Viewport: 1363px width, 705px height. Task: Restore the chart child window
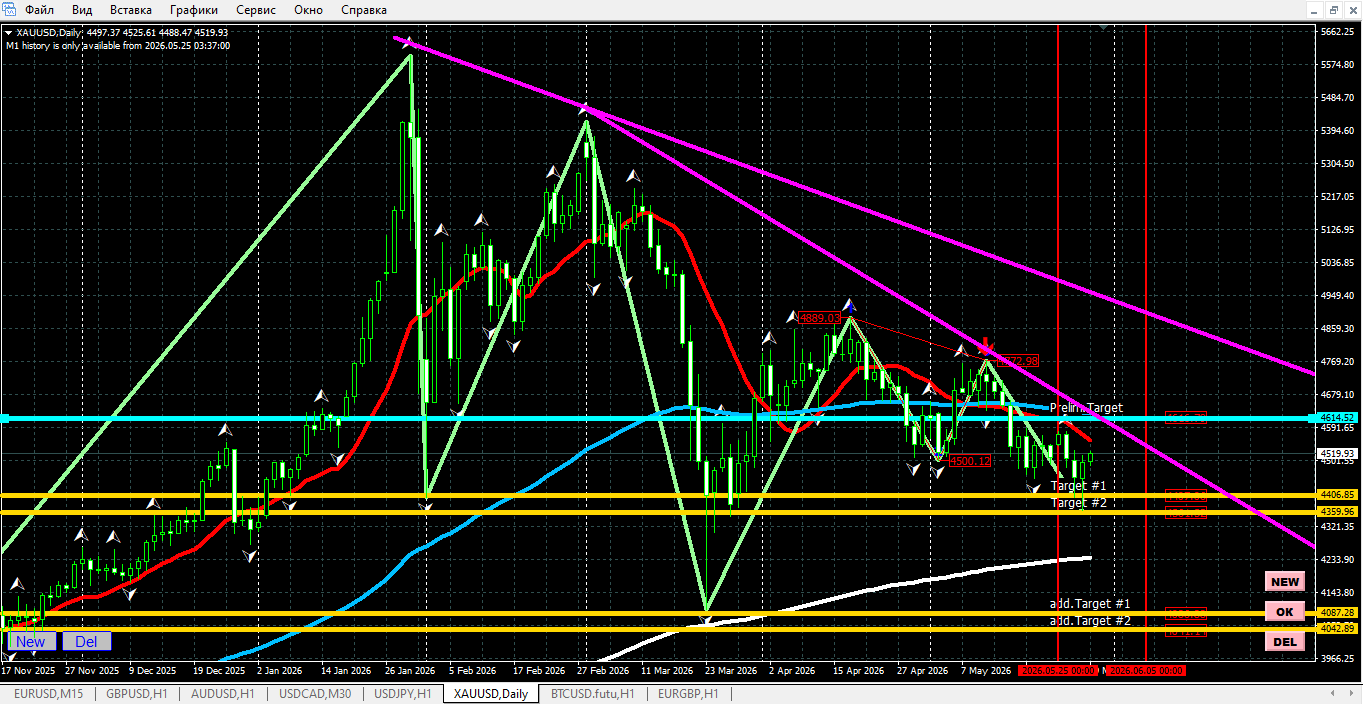click(x=1335, y=10)
